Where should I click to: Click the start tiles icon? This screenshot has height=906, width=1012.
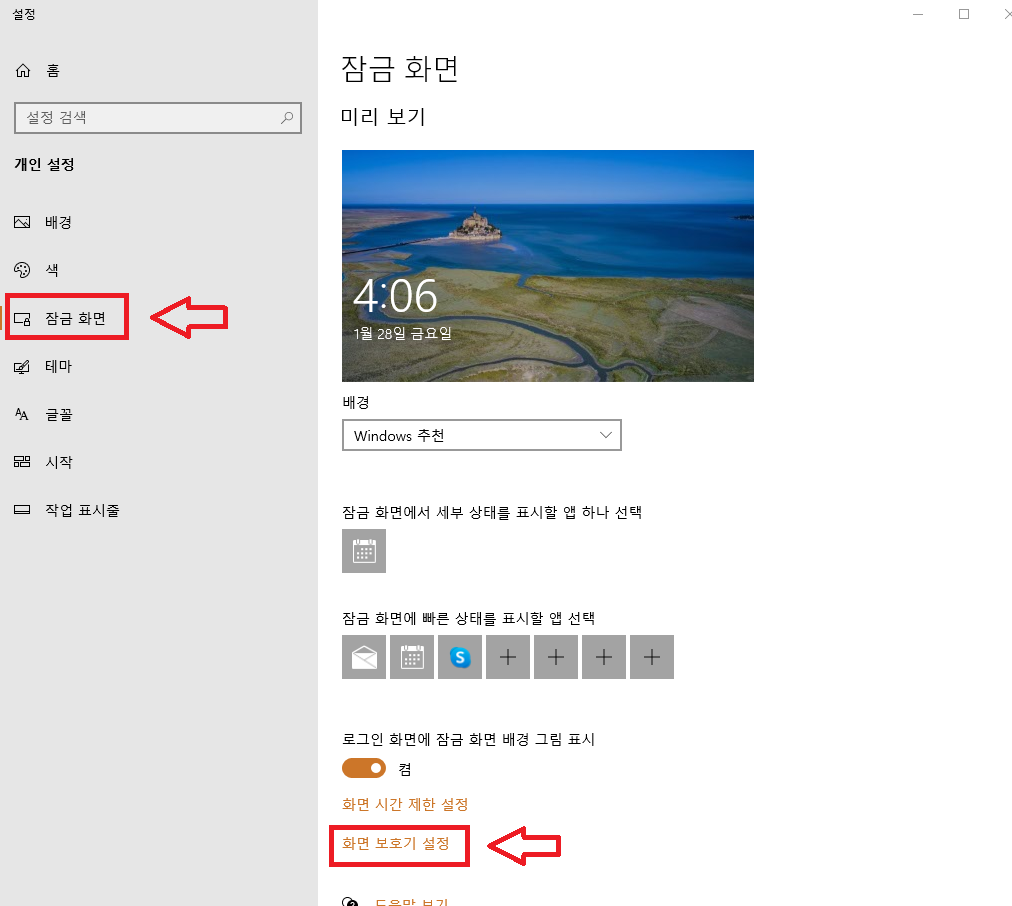[22, 461]
